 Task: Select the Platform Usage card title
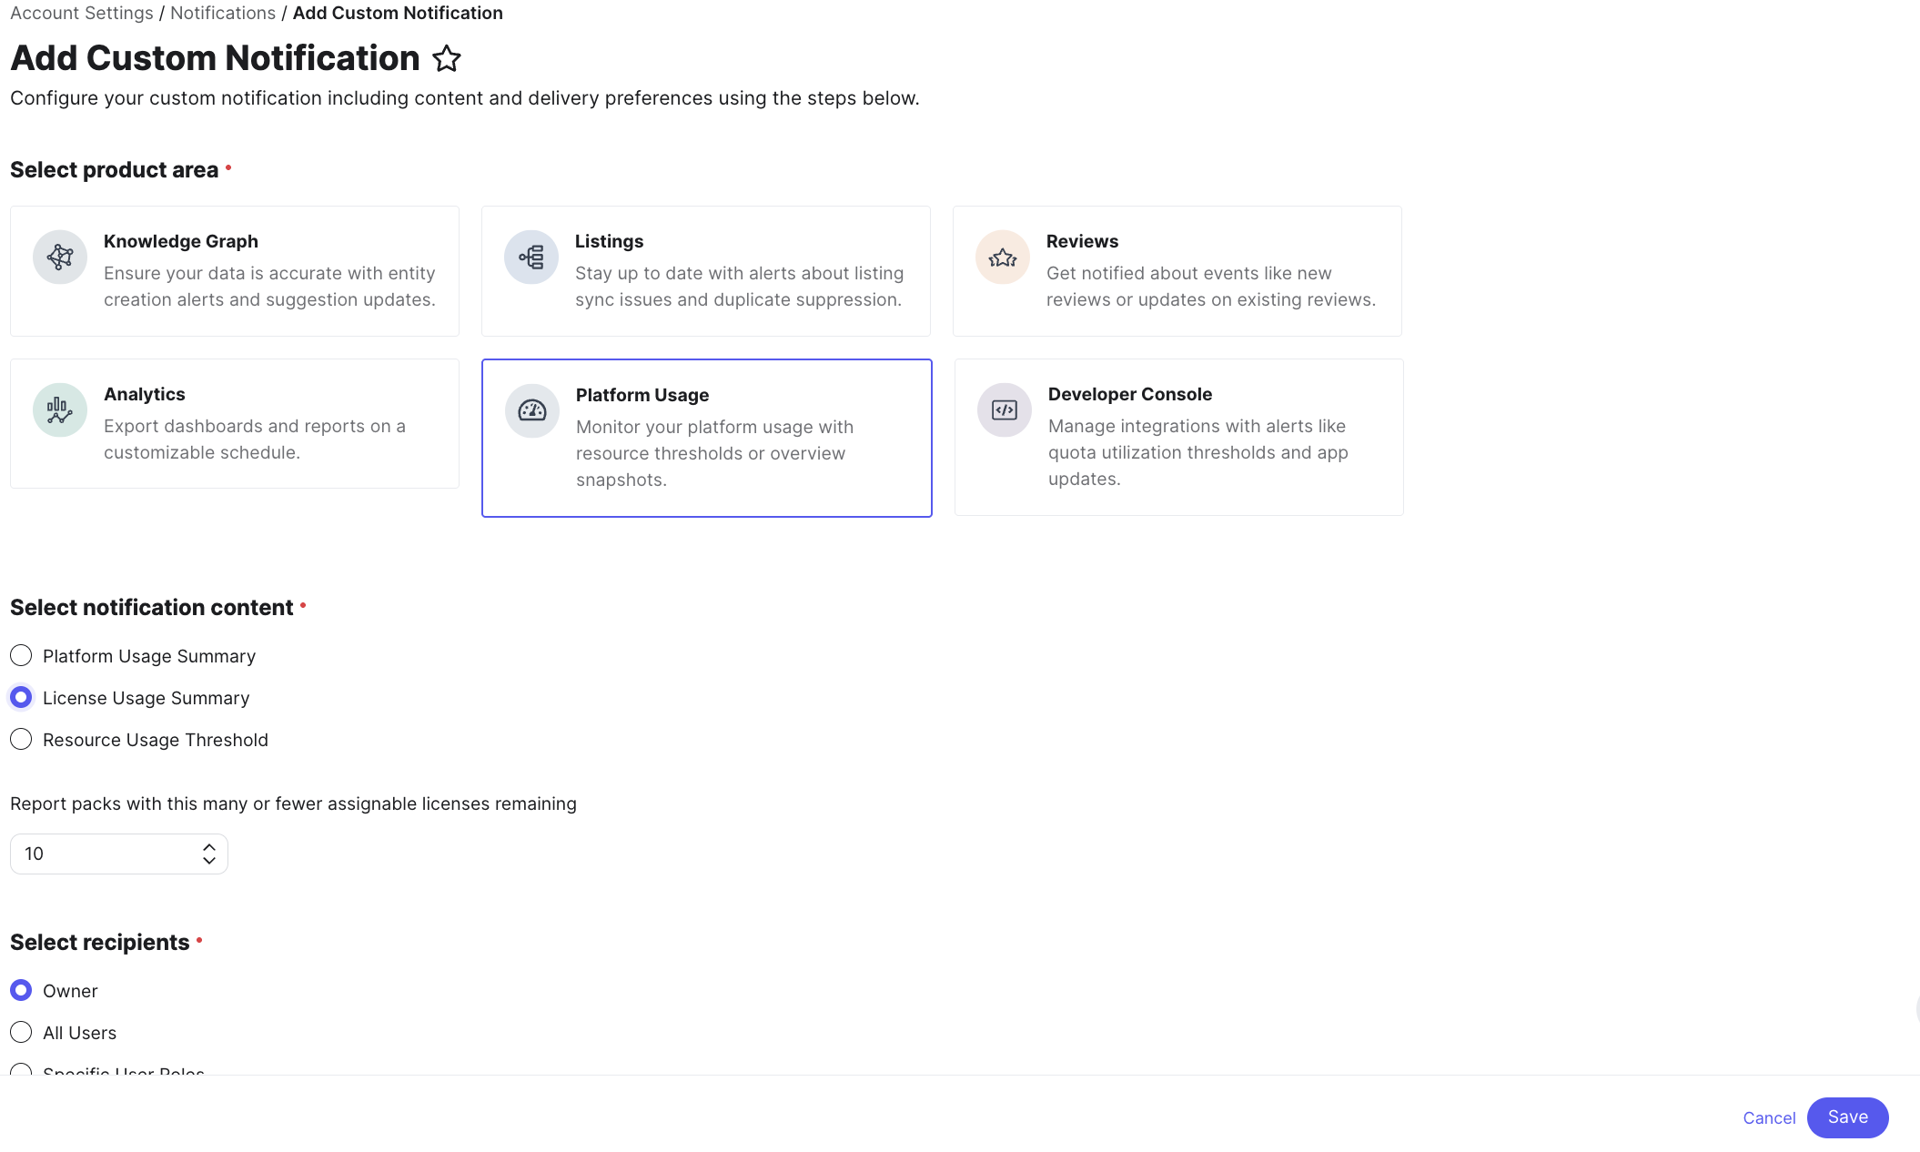coord(642,395)
